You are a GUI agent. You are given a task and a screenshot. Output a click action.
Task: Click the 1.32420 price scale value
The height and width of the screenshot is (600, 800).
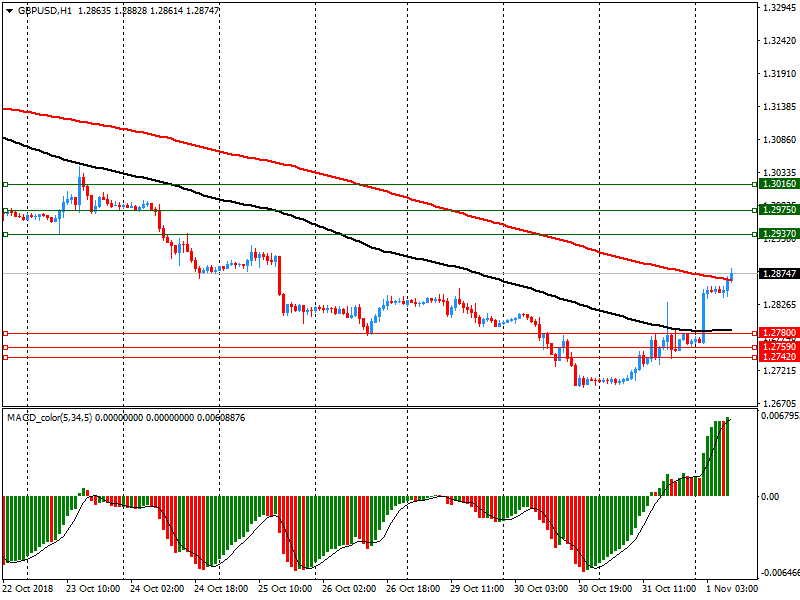click(x=780, y=41)
